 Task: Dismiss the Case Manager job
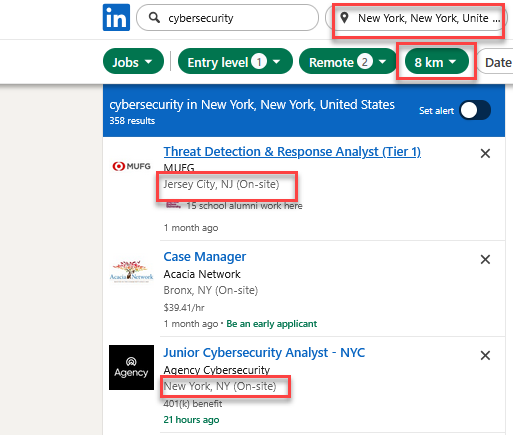pyautogui.click(x=485, y=259)
